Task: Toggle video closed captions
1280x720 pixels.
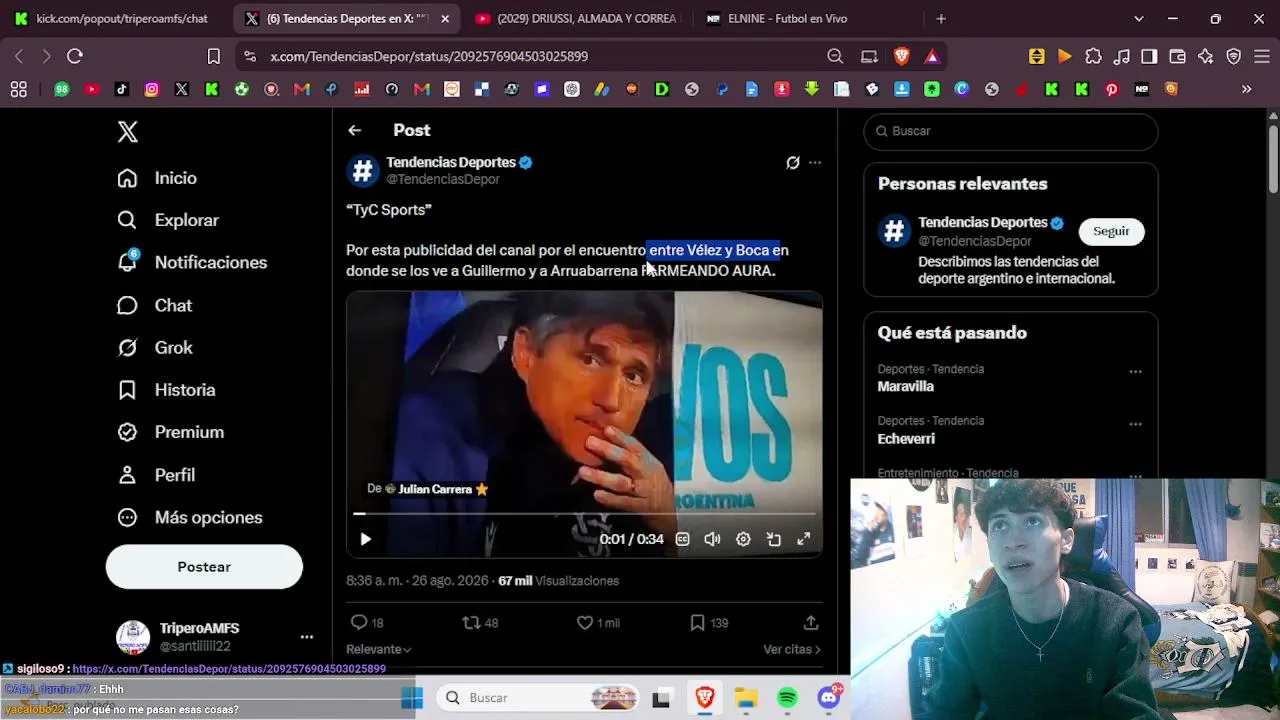Action: (683, 539)
